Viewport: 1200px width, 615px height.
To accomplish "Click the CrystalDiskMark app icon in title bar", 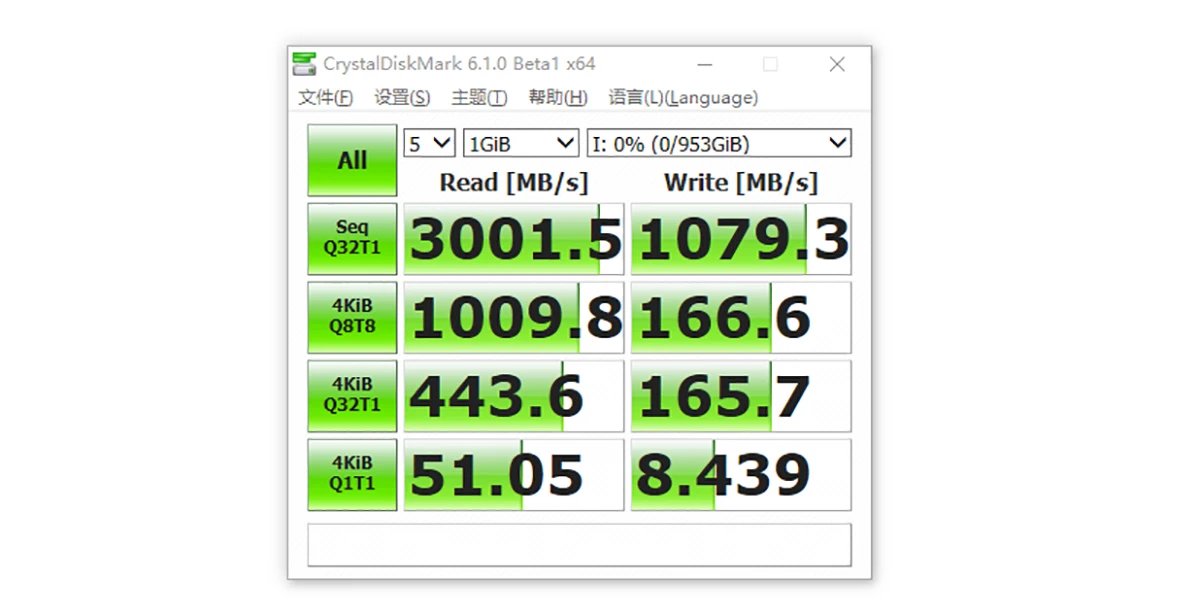I will (x=304, y=64).
